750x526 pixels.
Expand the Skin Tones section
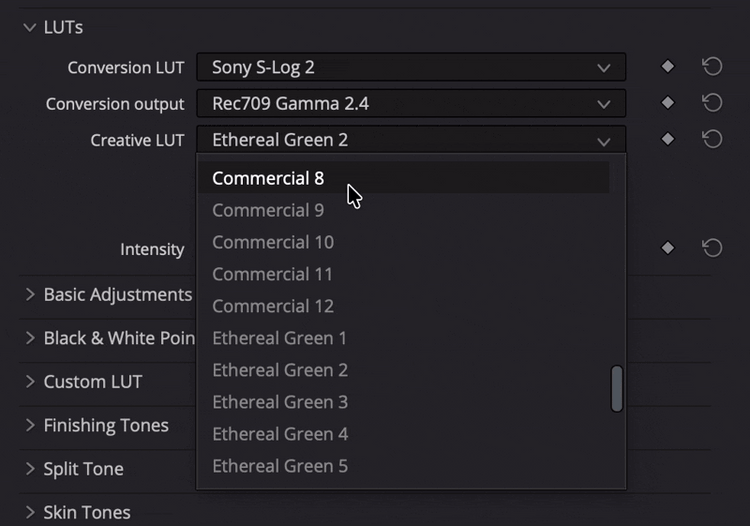pyautogui.click(x=30, y=512)
